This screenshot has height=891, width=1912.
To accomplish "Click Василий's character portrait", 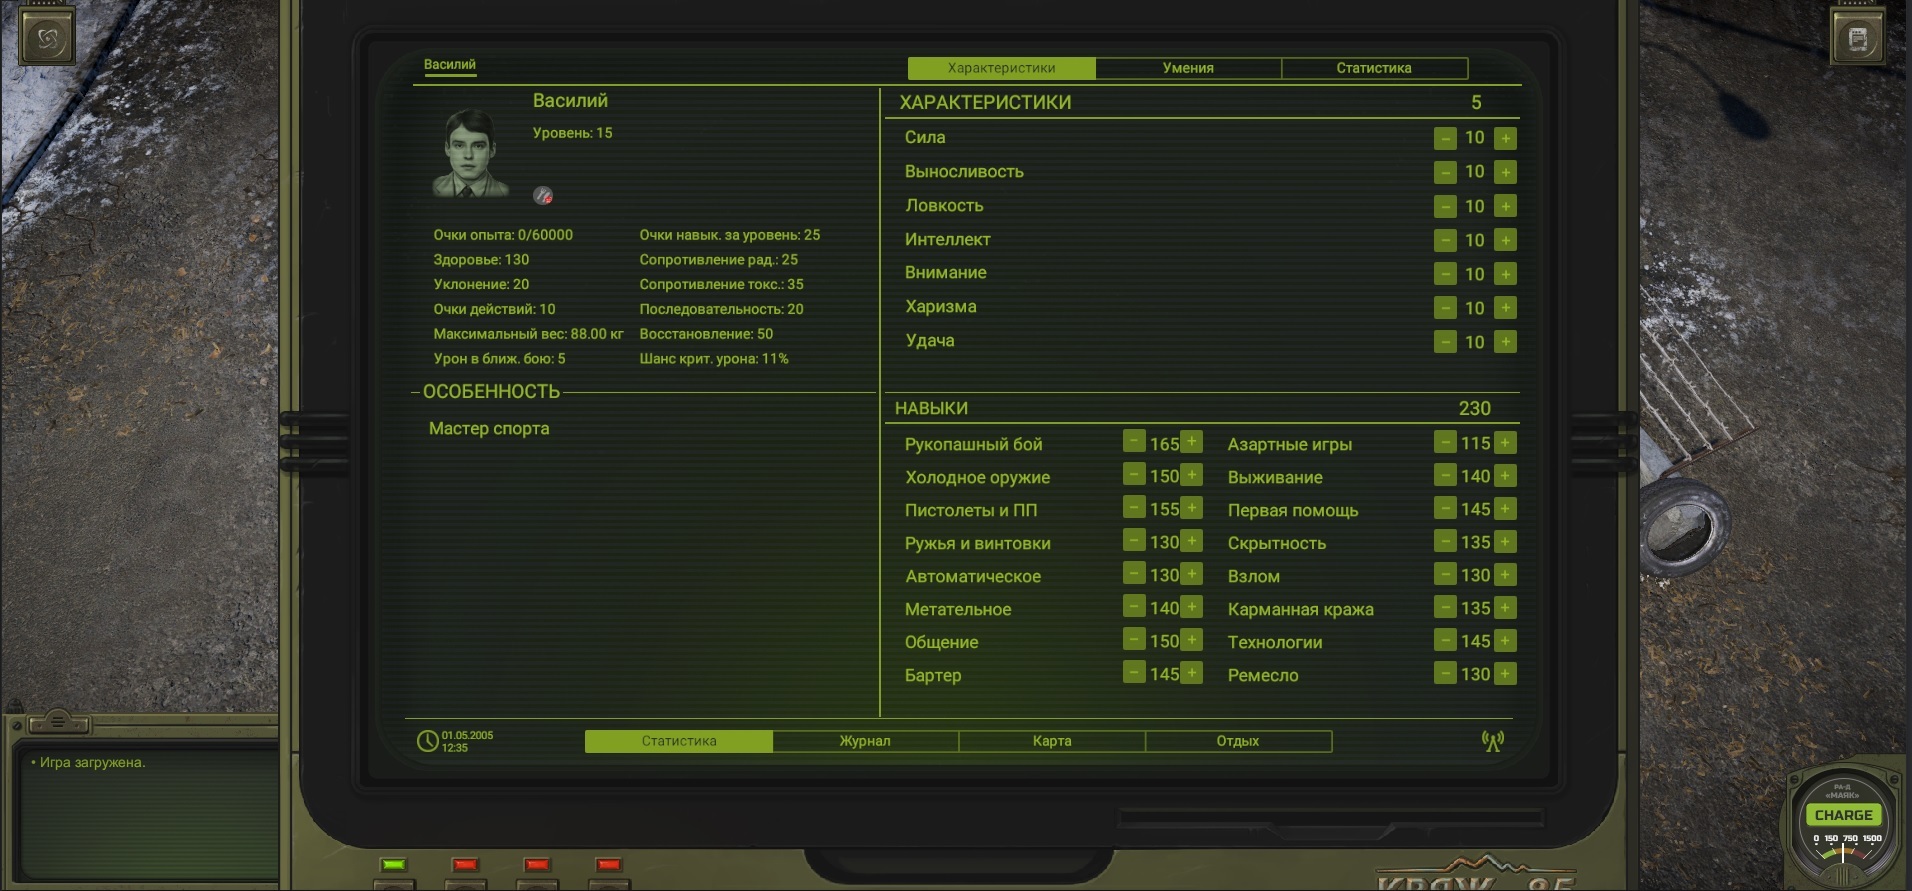I will tap(469, 153).
